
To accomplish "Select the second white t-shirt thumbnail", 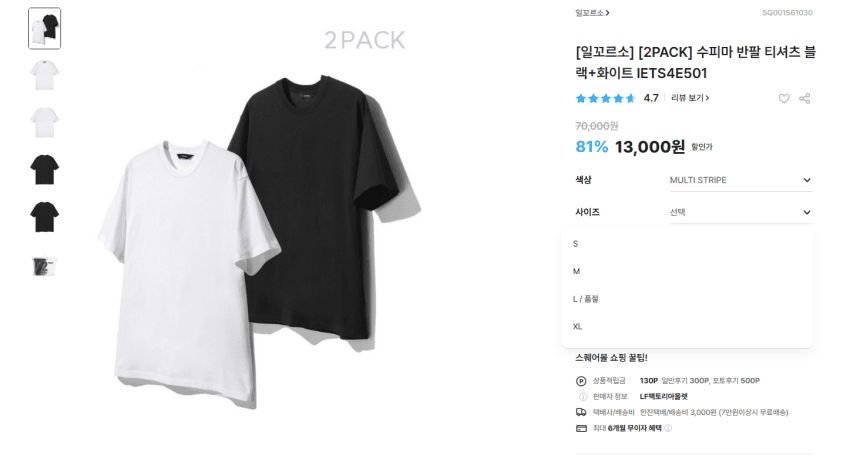I will pos(44,75).
